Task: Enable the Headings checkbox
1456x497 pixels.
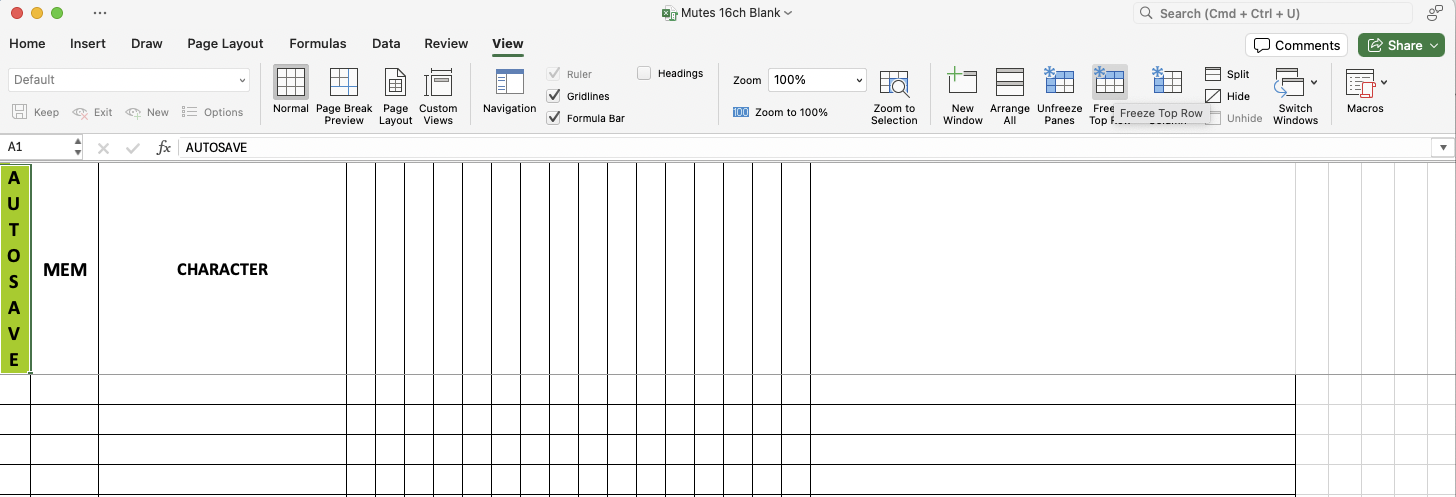Action: [x=644, y=73]
